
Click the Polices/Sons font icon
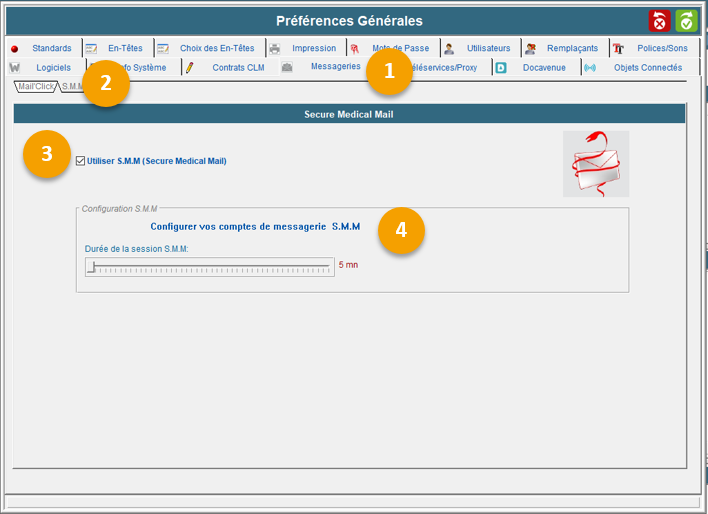coord(618,48)
